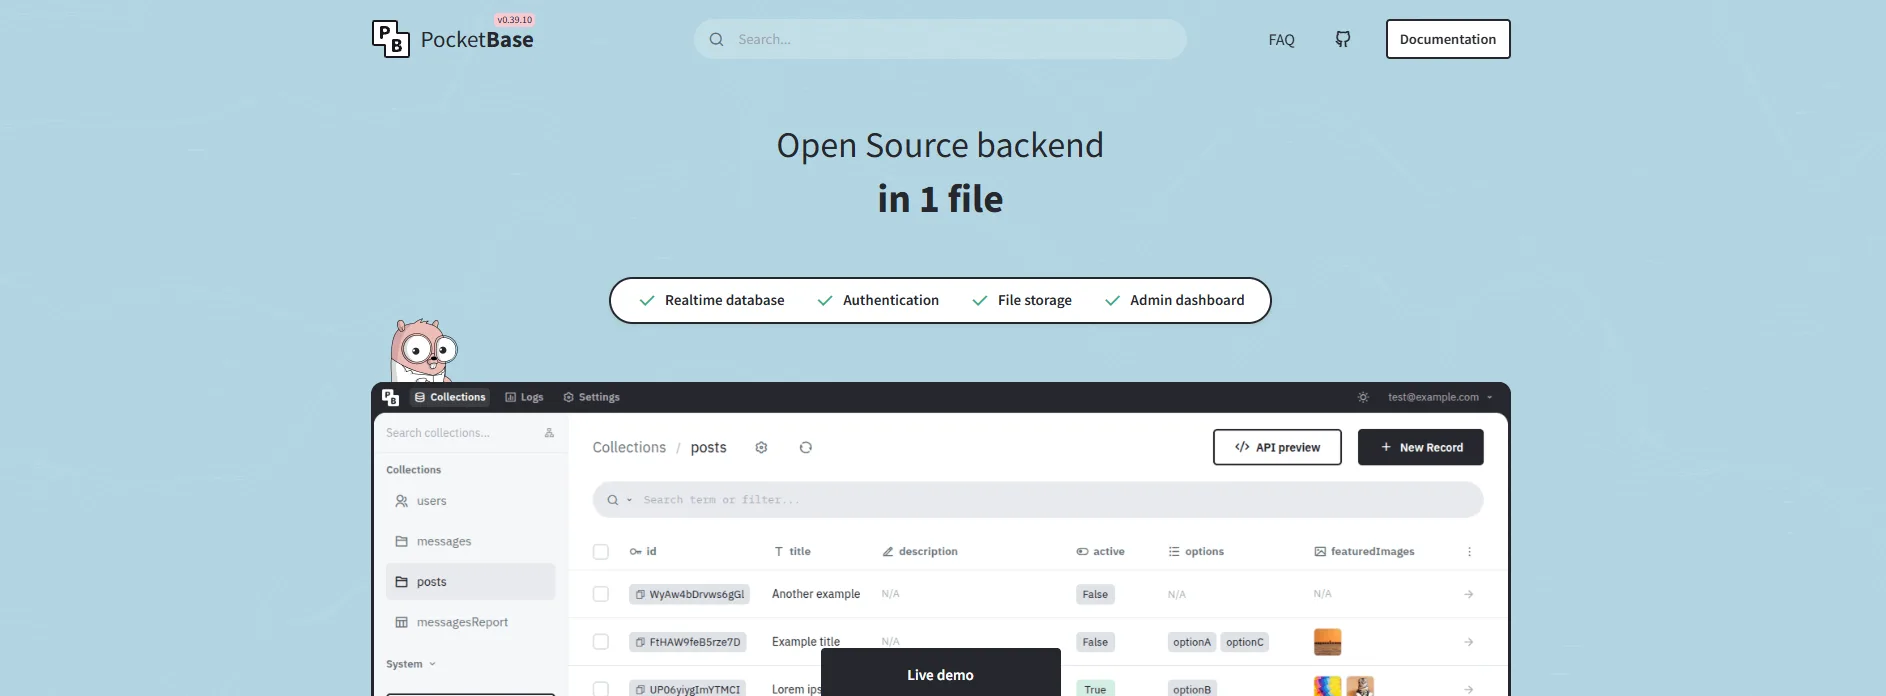Open posts collection settings gear

pos(761,447)
